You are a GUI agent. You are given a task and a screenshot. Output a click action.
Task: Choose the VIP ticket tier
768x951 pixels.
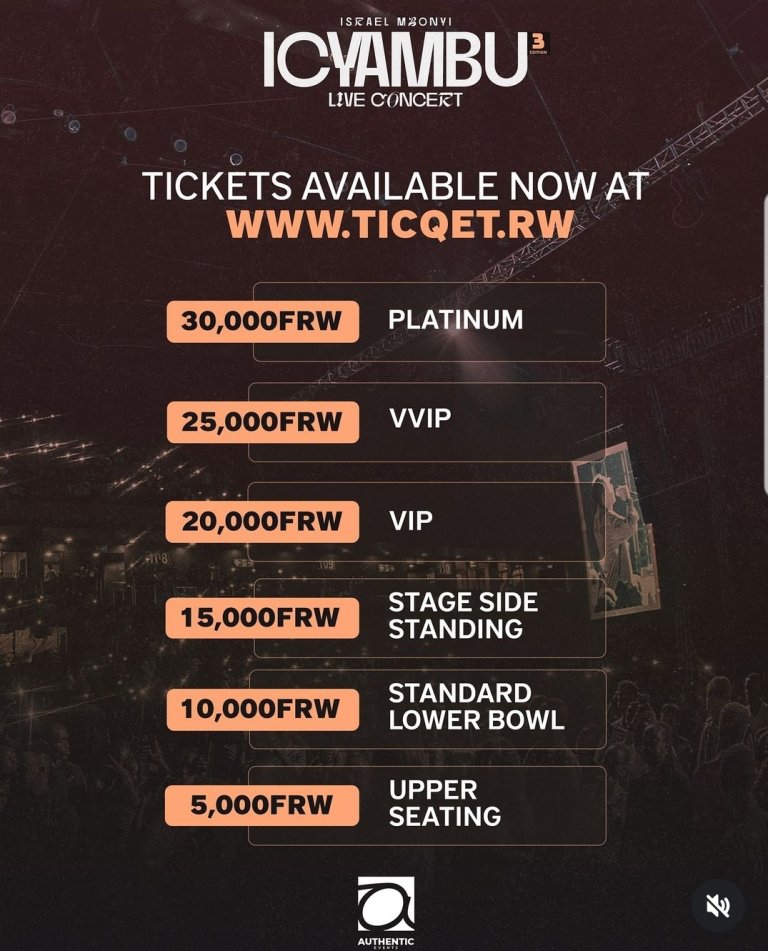pos(411,520)
